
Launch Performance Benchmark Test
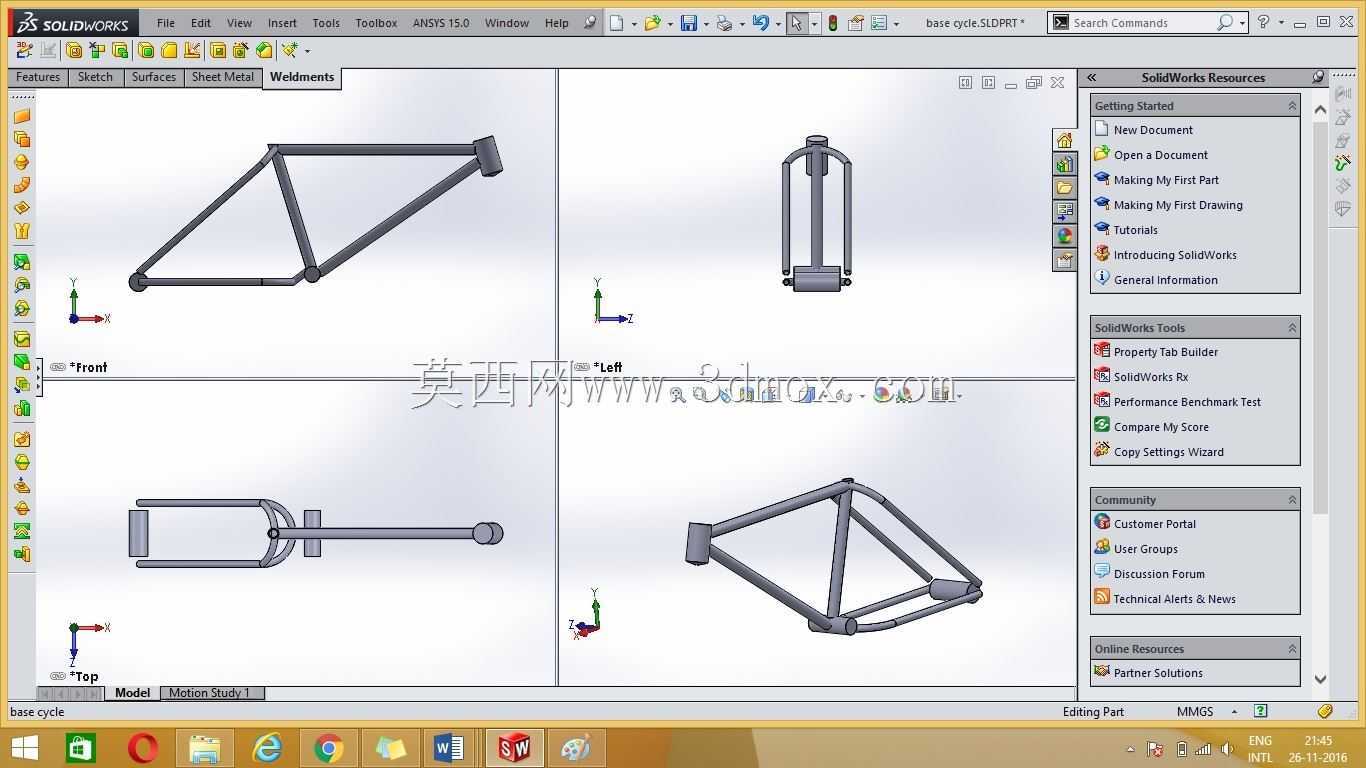pyautogui.click(x=1187, y=402)
